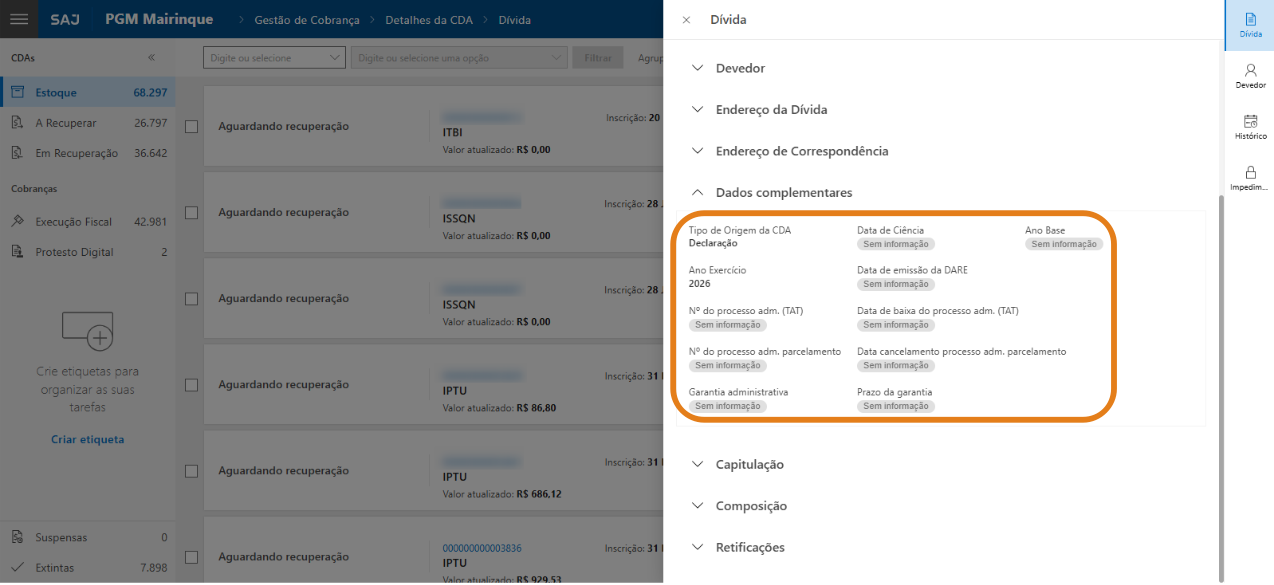Click the Dívida panel vertical scrollbar
Image resolution: width=1274 pixels, height=585 pixels.
(1221, 380)
